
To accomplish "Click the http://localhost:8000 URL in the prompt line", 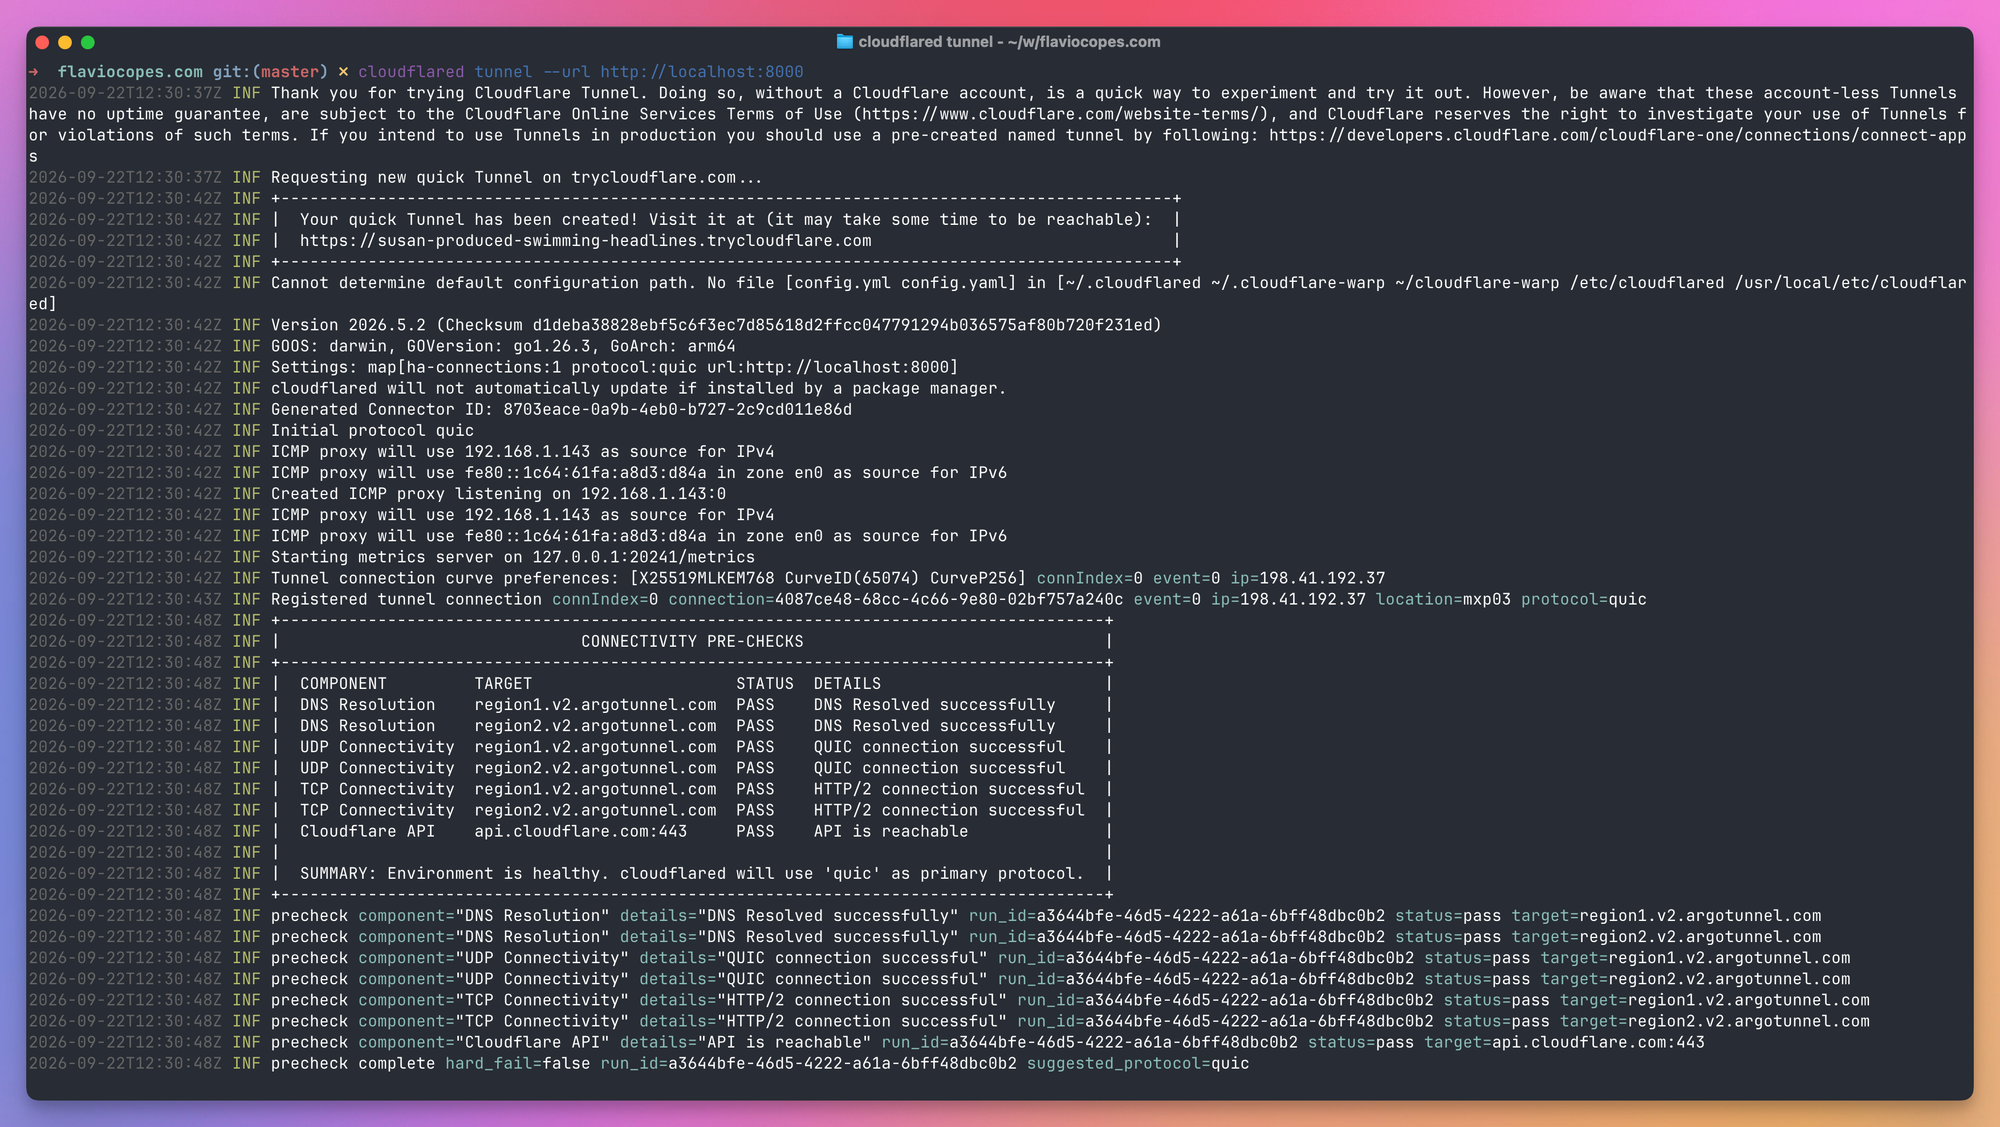I will (702, 72).
